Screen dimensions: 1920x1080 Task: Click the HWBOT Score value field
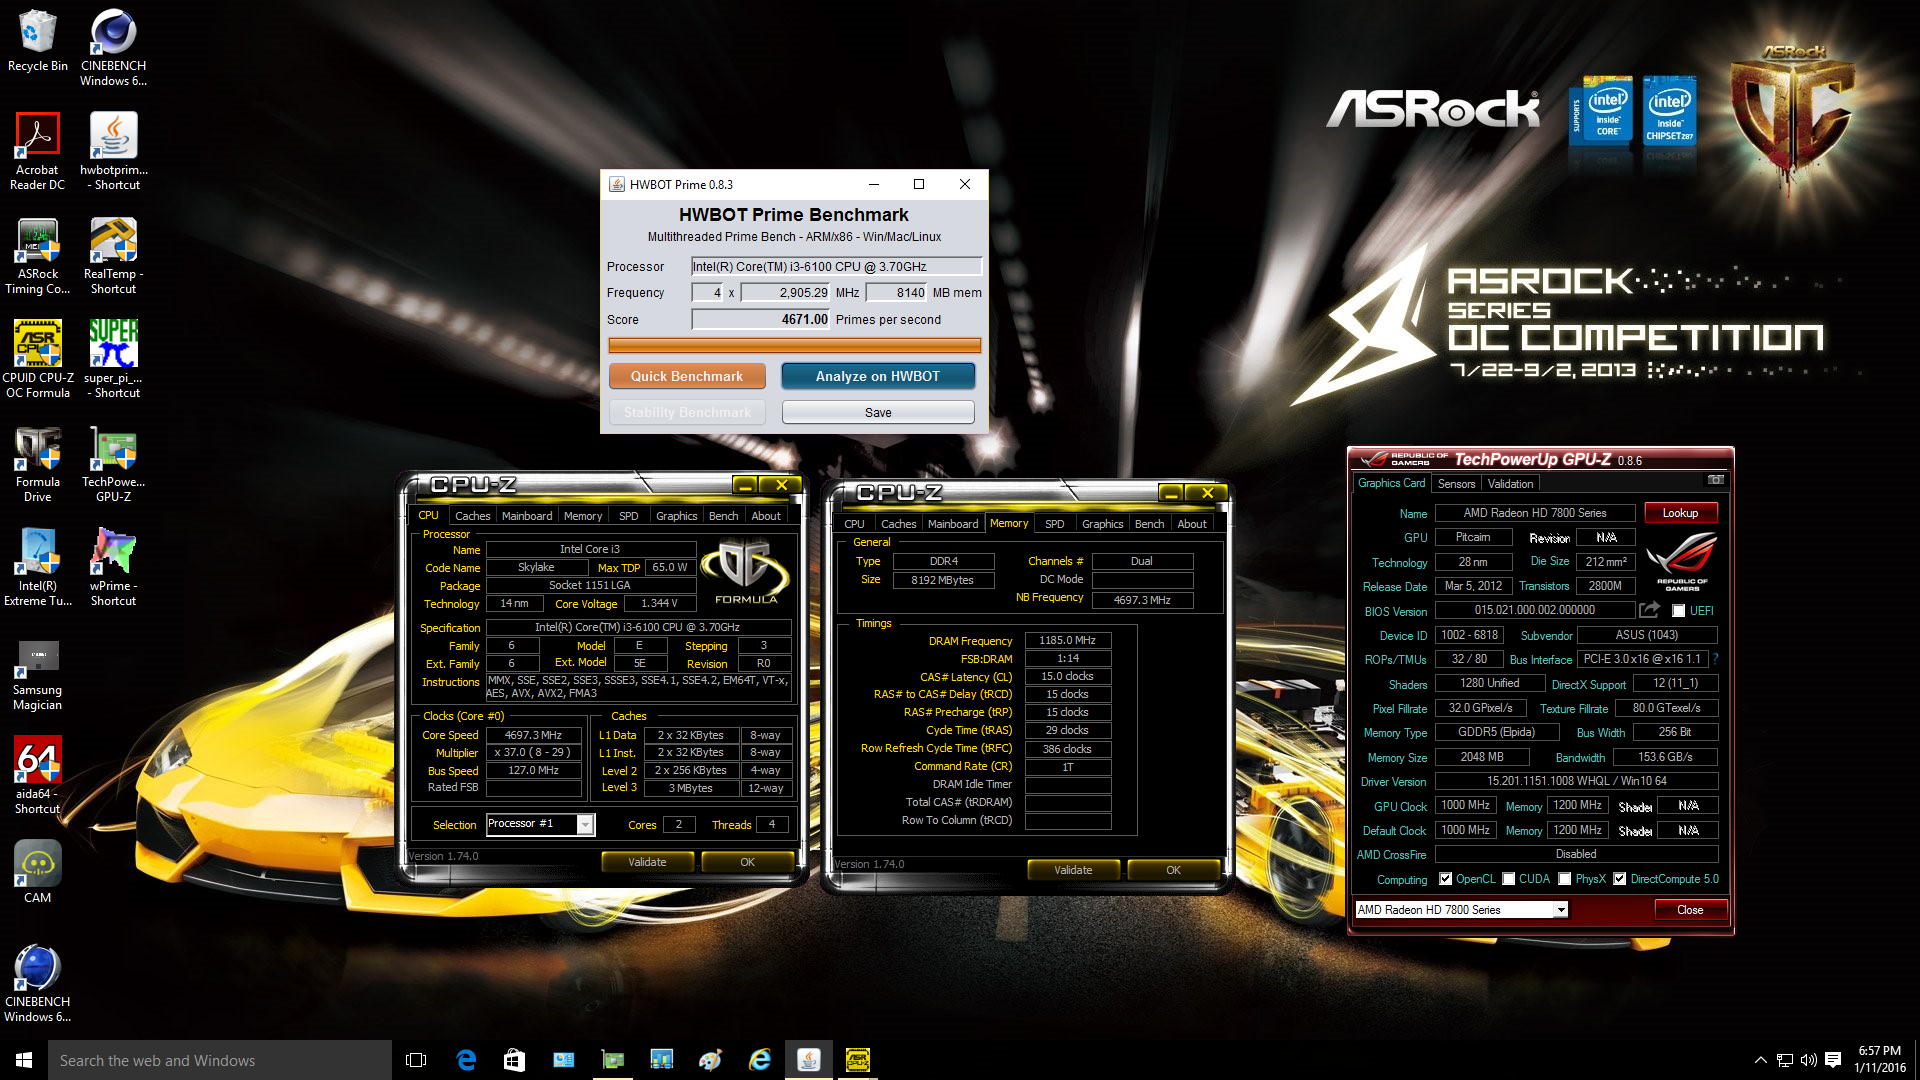click(761, 320)
